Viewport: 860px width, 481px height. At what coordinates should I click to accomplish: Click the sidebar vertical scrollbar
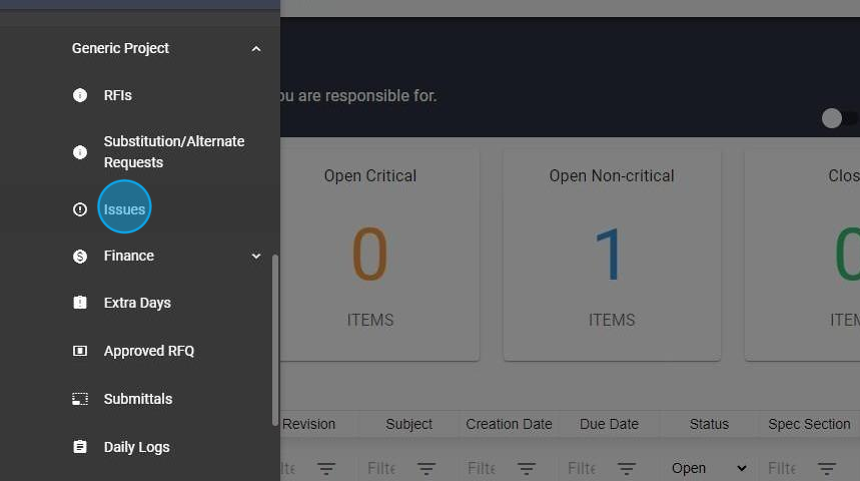(x=275, y=340)
